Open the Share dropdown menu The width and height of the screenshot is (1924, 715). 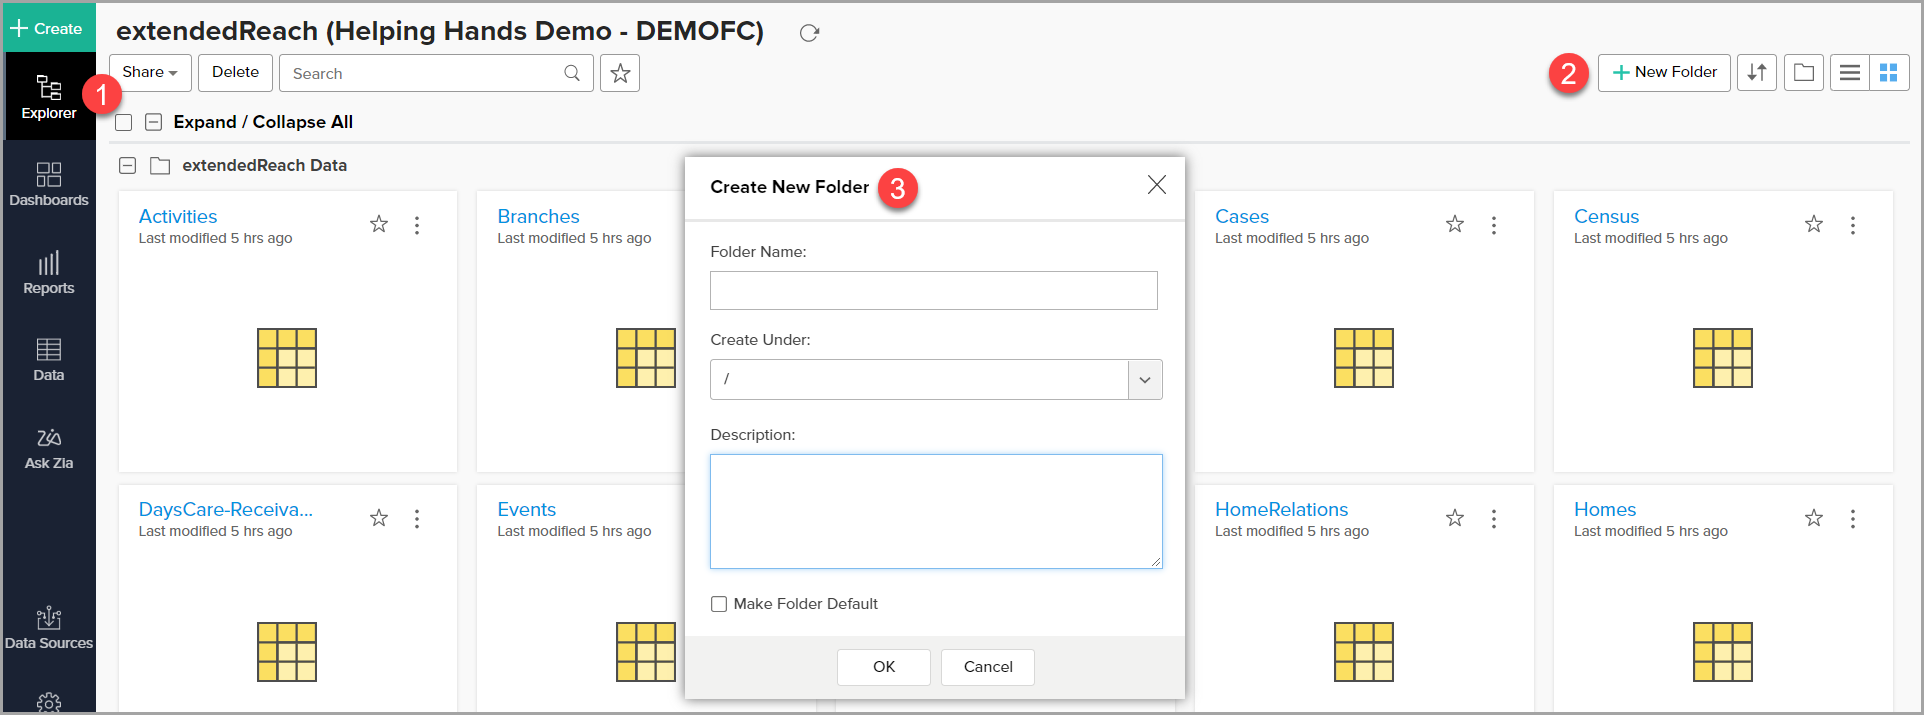point(150,72)
